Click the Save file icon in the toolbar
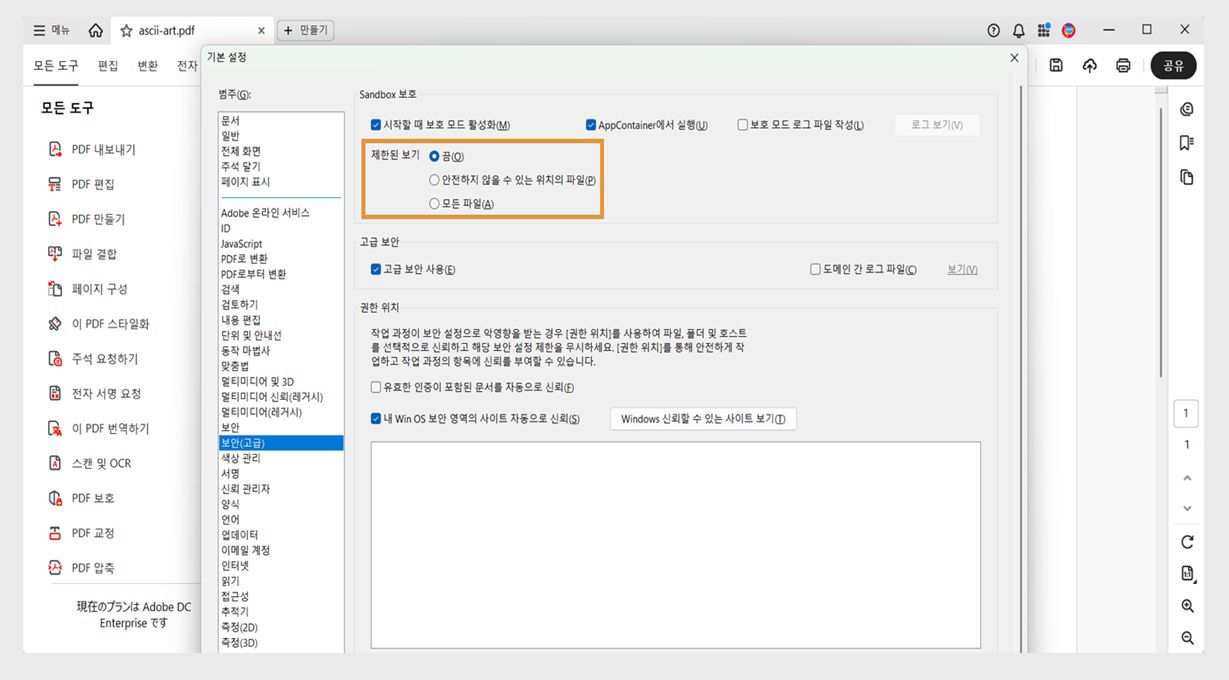Screen dimensions: 1229x680 coord(1055,64)
